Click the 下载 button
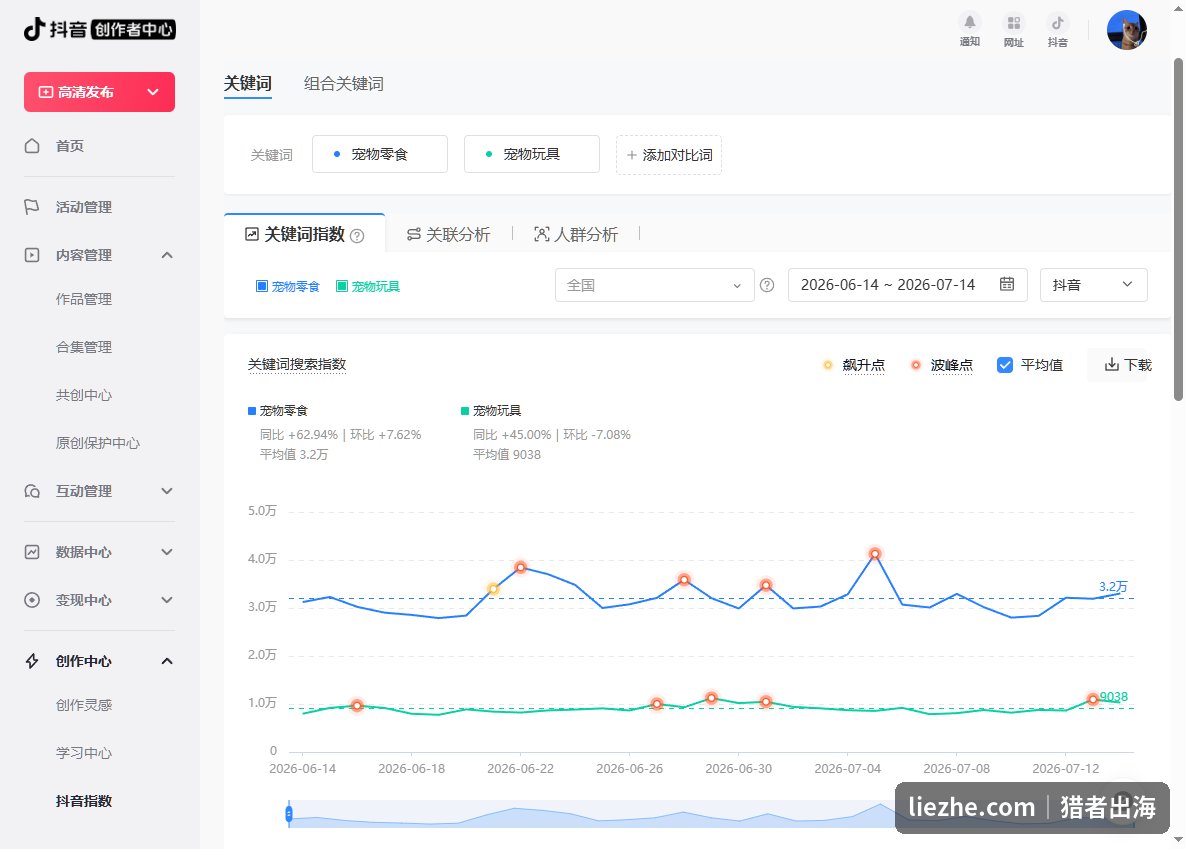 tap(1128, 365)
